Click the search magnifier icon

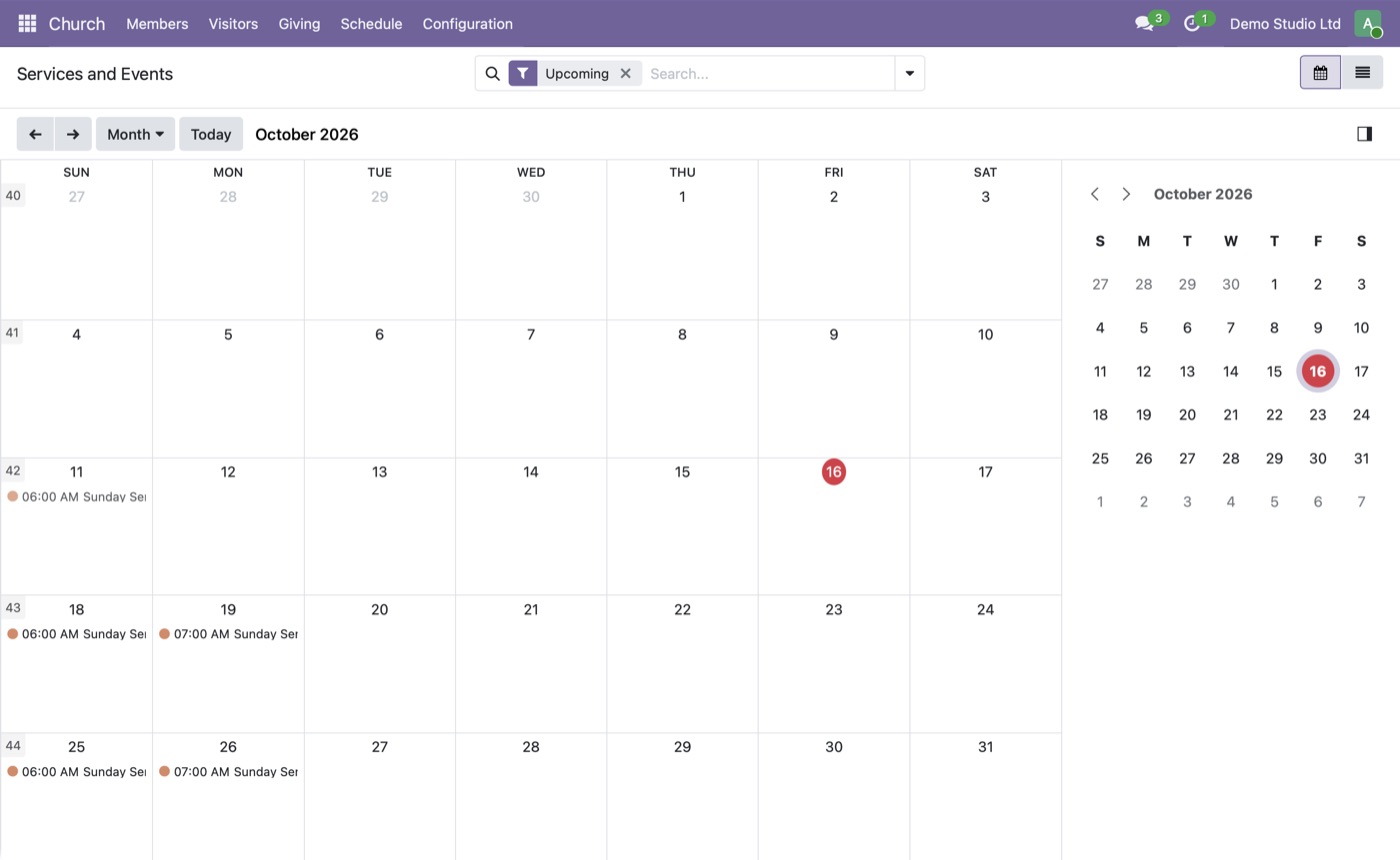click(492, 73)
